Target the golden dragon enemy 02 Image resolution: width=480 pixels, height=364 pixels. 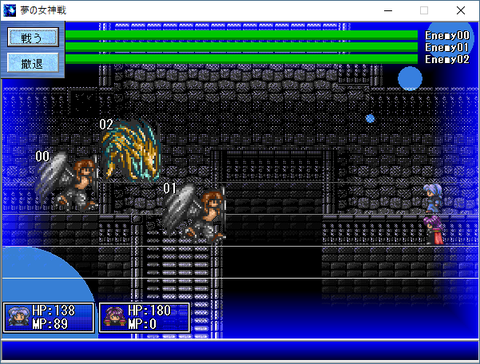click(131, 149)
